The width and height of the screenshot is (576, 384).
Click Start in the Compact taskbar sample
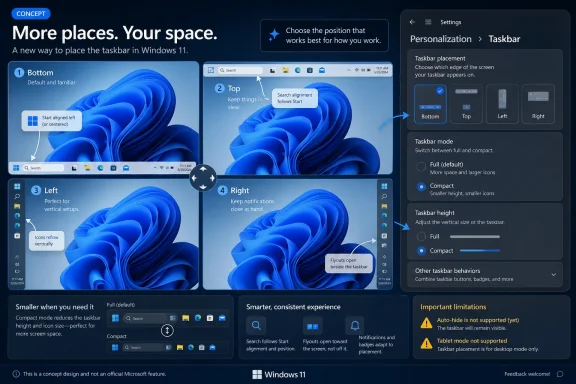115,347
